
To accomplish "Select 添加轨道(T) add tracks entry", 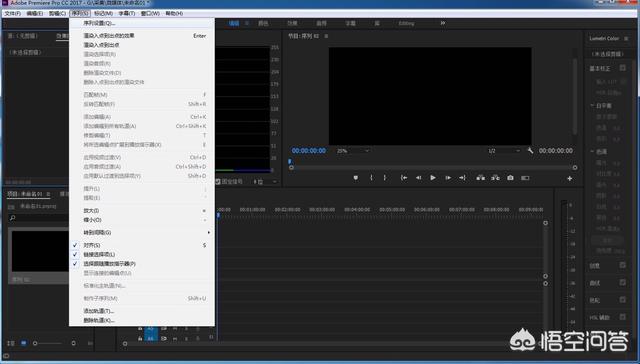I will point(142,311).
